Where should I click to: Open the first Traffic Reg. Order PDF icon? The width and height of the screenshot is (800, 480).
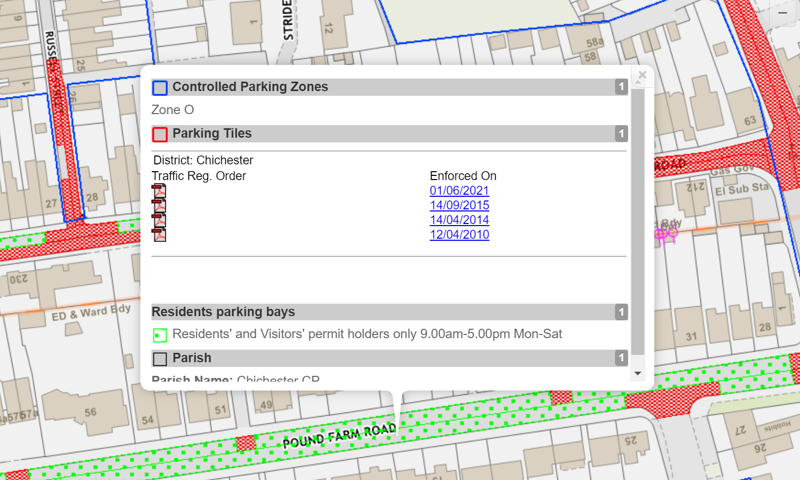pyautogui.click(x=159, y=191)
